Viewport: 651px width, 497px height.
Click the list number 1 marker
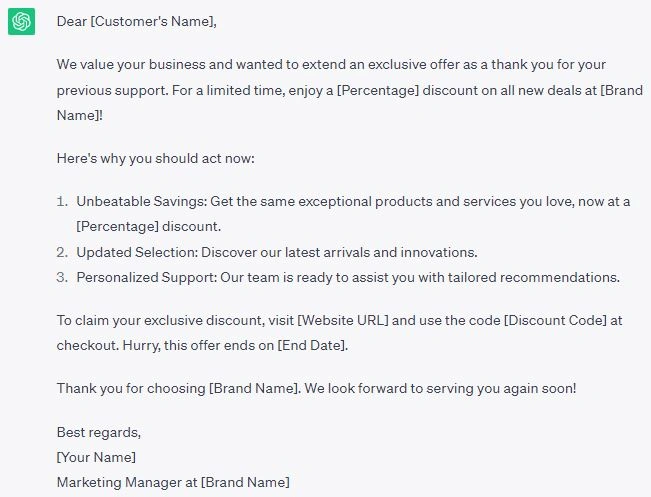tap(63, 202)
